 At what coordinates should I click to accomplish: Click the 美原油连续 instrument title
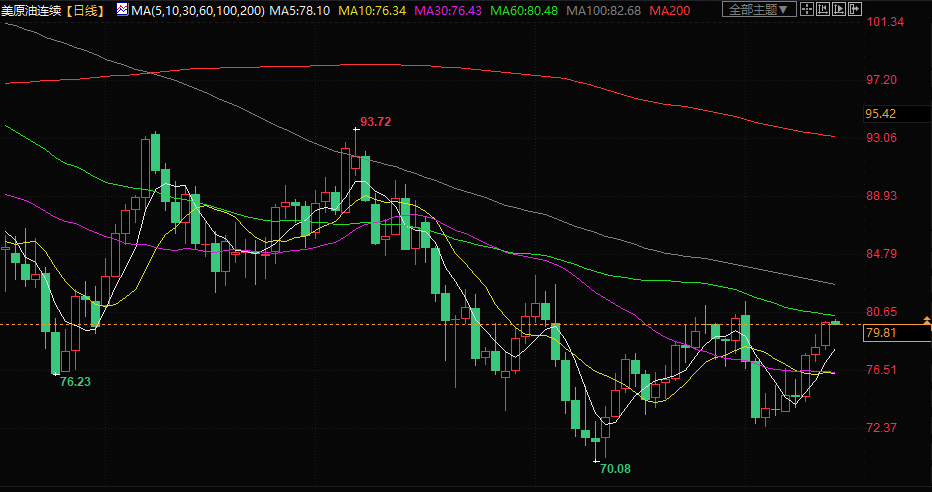click(x=32, y=10)
